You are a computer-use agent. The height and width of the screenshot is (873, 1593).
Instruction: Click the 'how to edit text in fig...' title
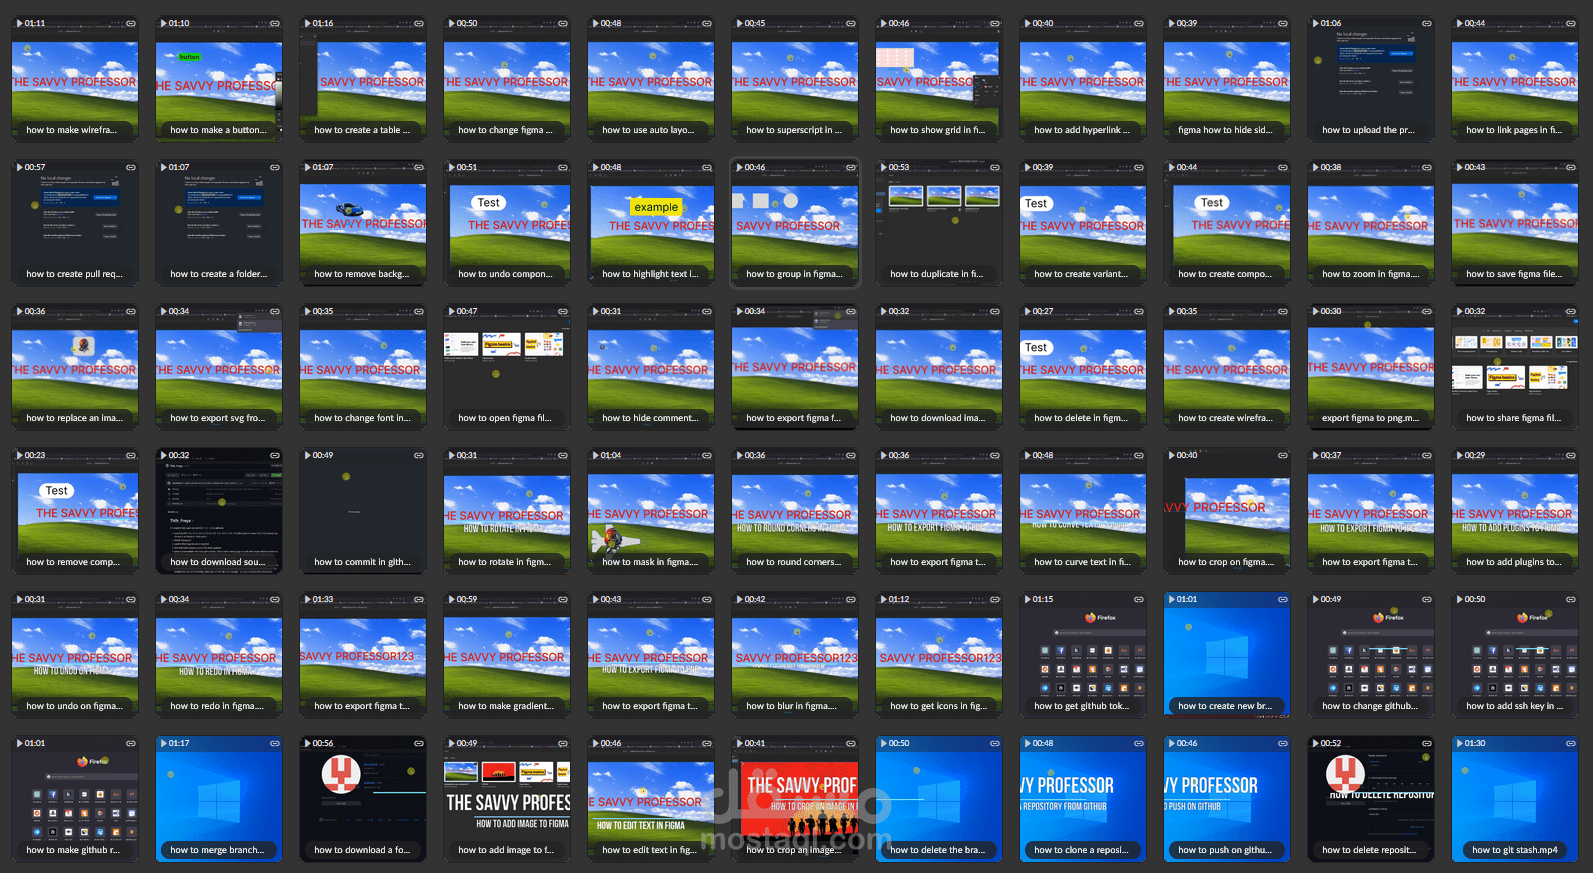click(x=649, y=850)
